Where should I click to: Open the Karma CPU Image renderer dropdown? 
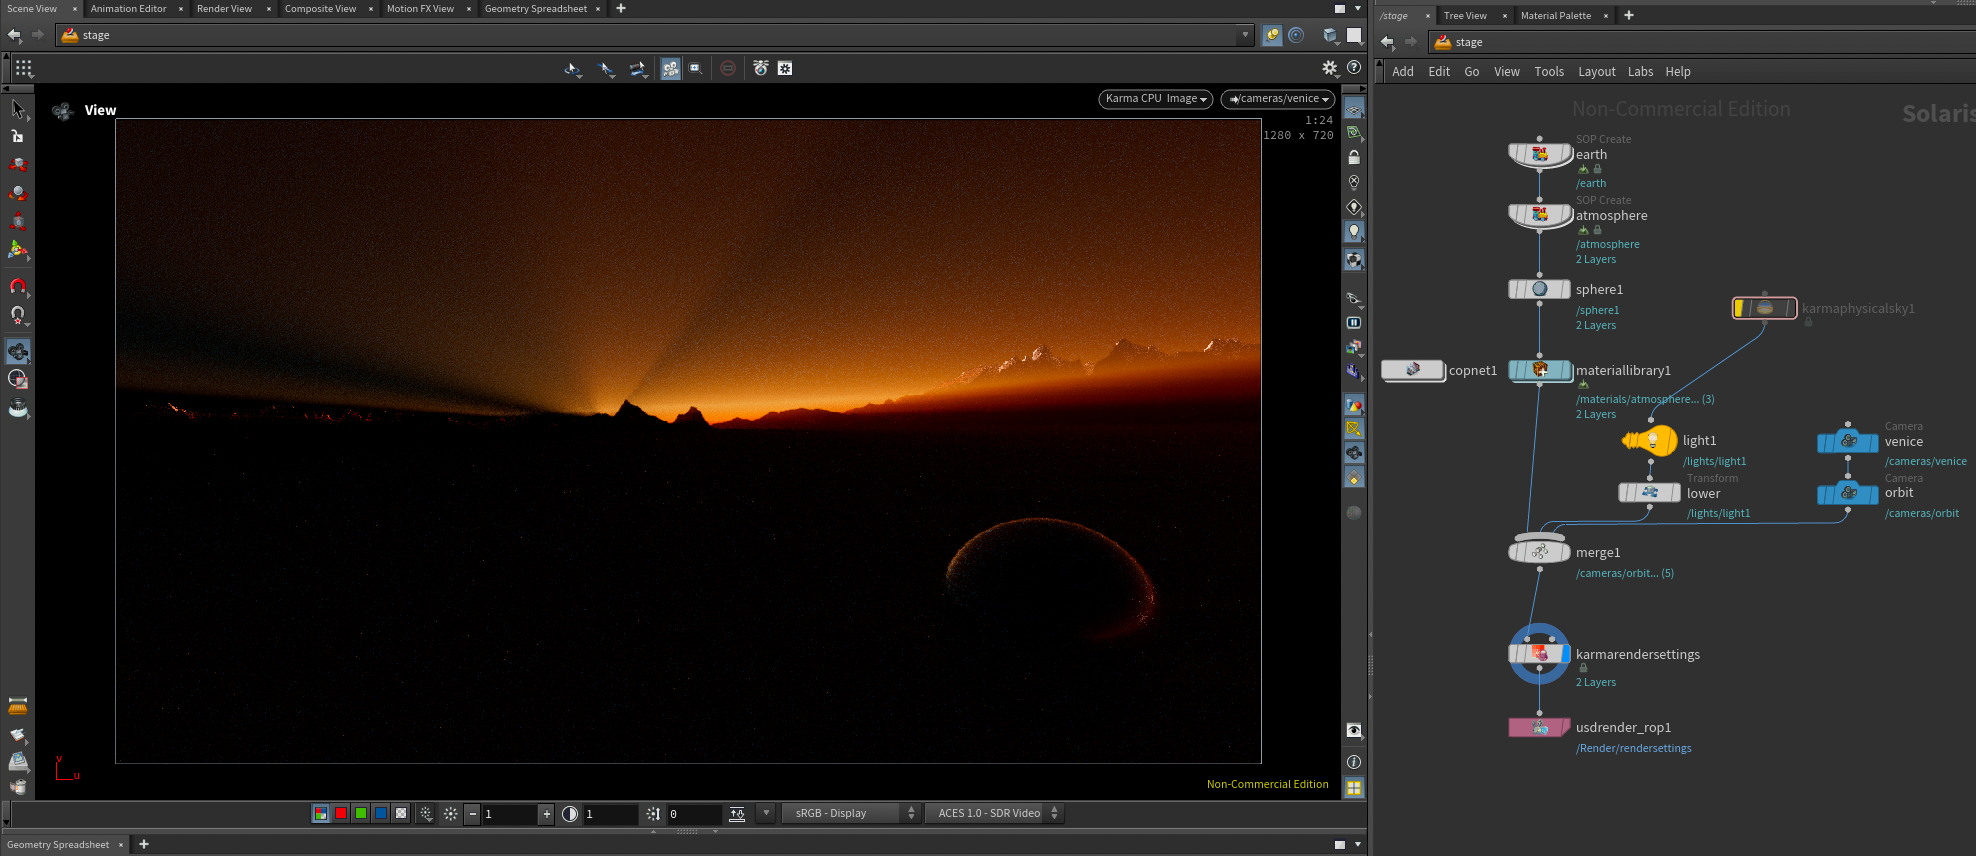pyautogui.click(x=1157, y=99)
